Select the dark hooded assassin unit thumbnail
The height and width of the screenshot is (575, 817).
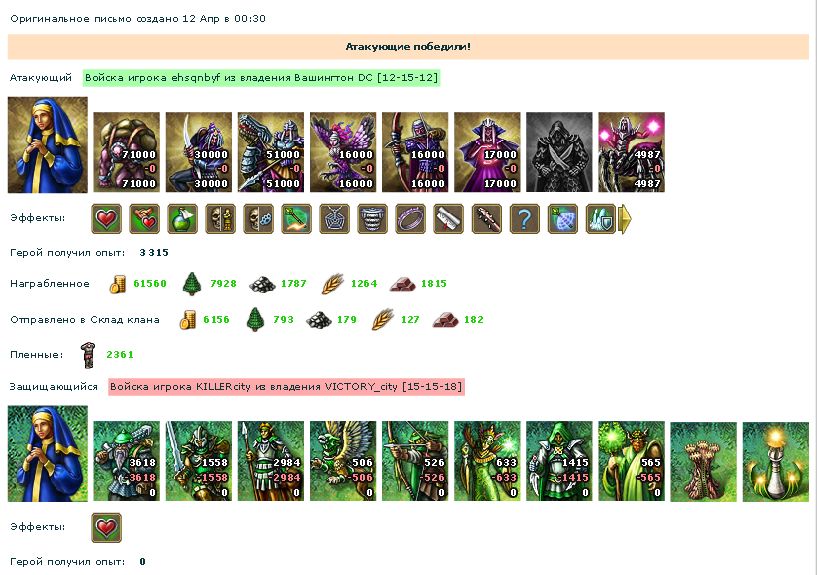coord(559,152)
